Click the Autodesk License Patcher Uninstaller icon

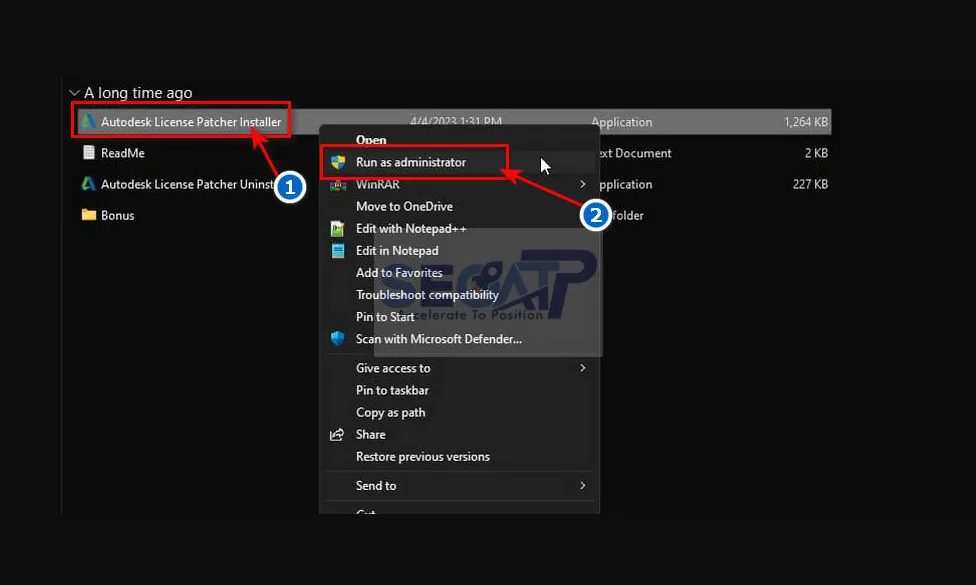click(x=89, y=184)
